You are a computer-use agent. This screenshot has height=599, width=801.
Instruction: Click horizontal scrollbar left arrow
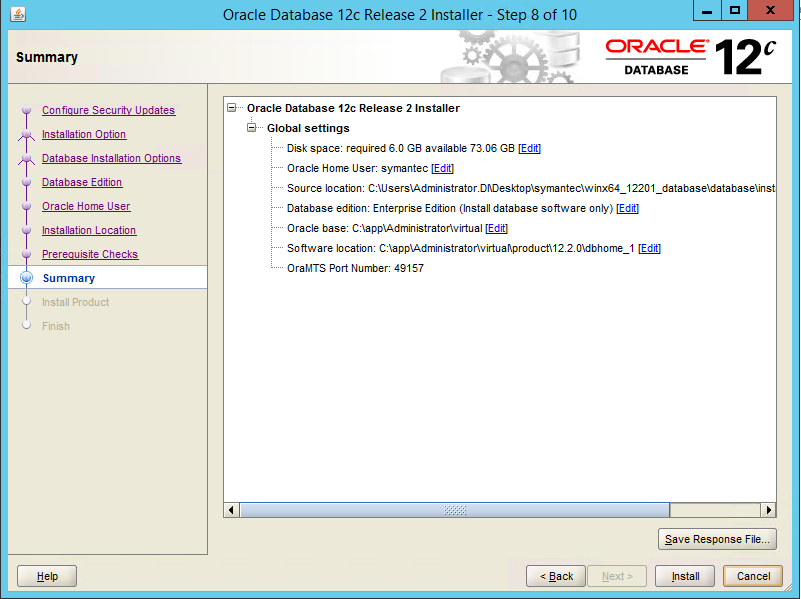[x=231, y=510]
